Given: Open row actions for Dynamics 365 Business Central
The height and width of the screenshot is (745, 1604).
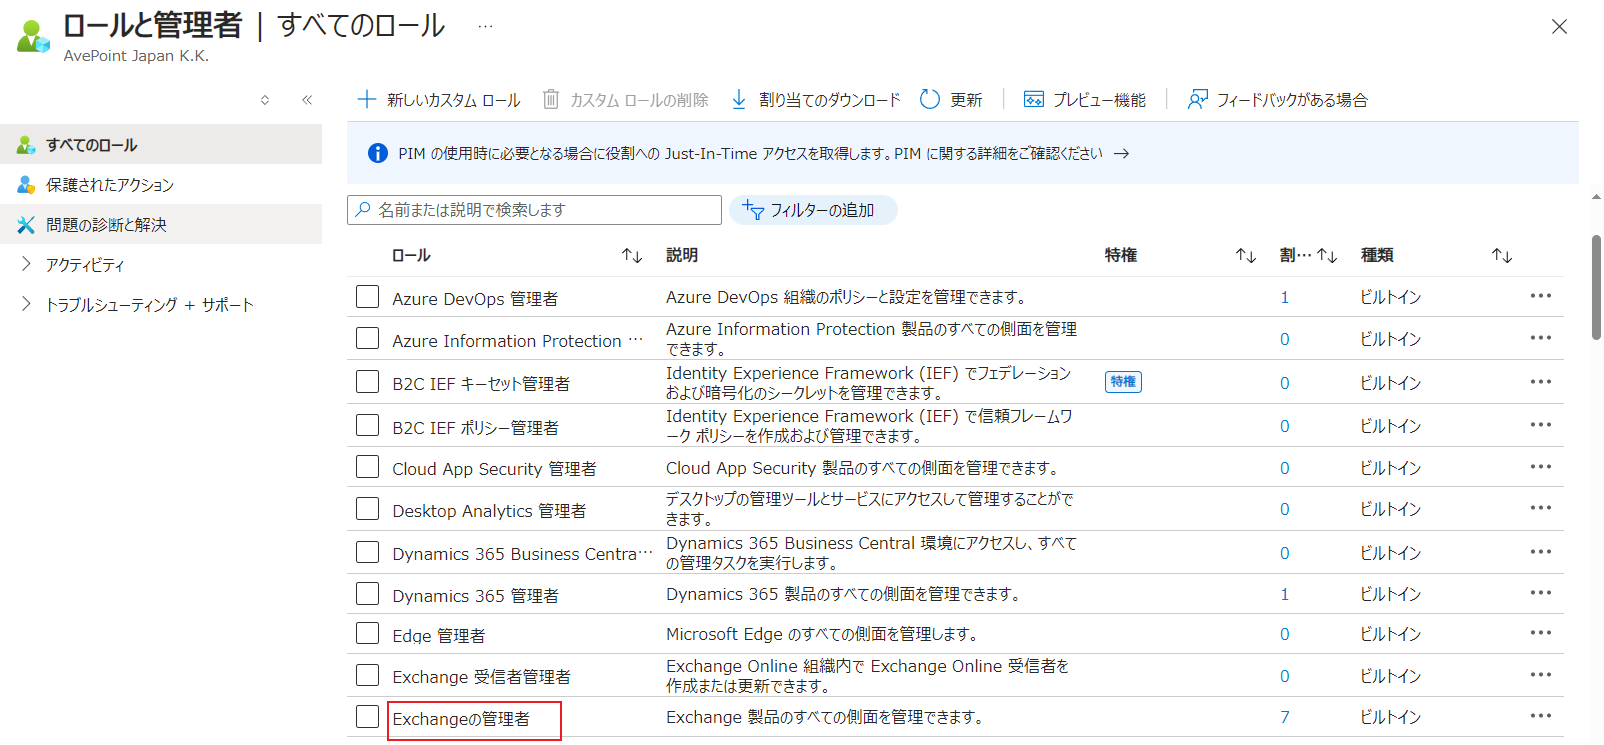Looking at the screenshot, I should pos(1541,552).
